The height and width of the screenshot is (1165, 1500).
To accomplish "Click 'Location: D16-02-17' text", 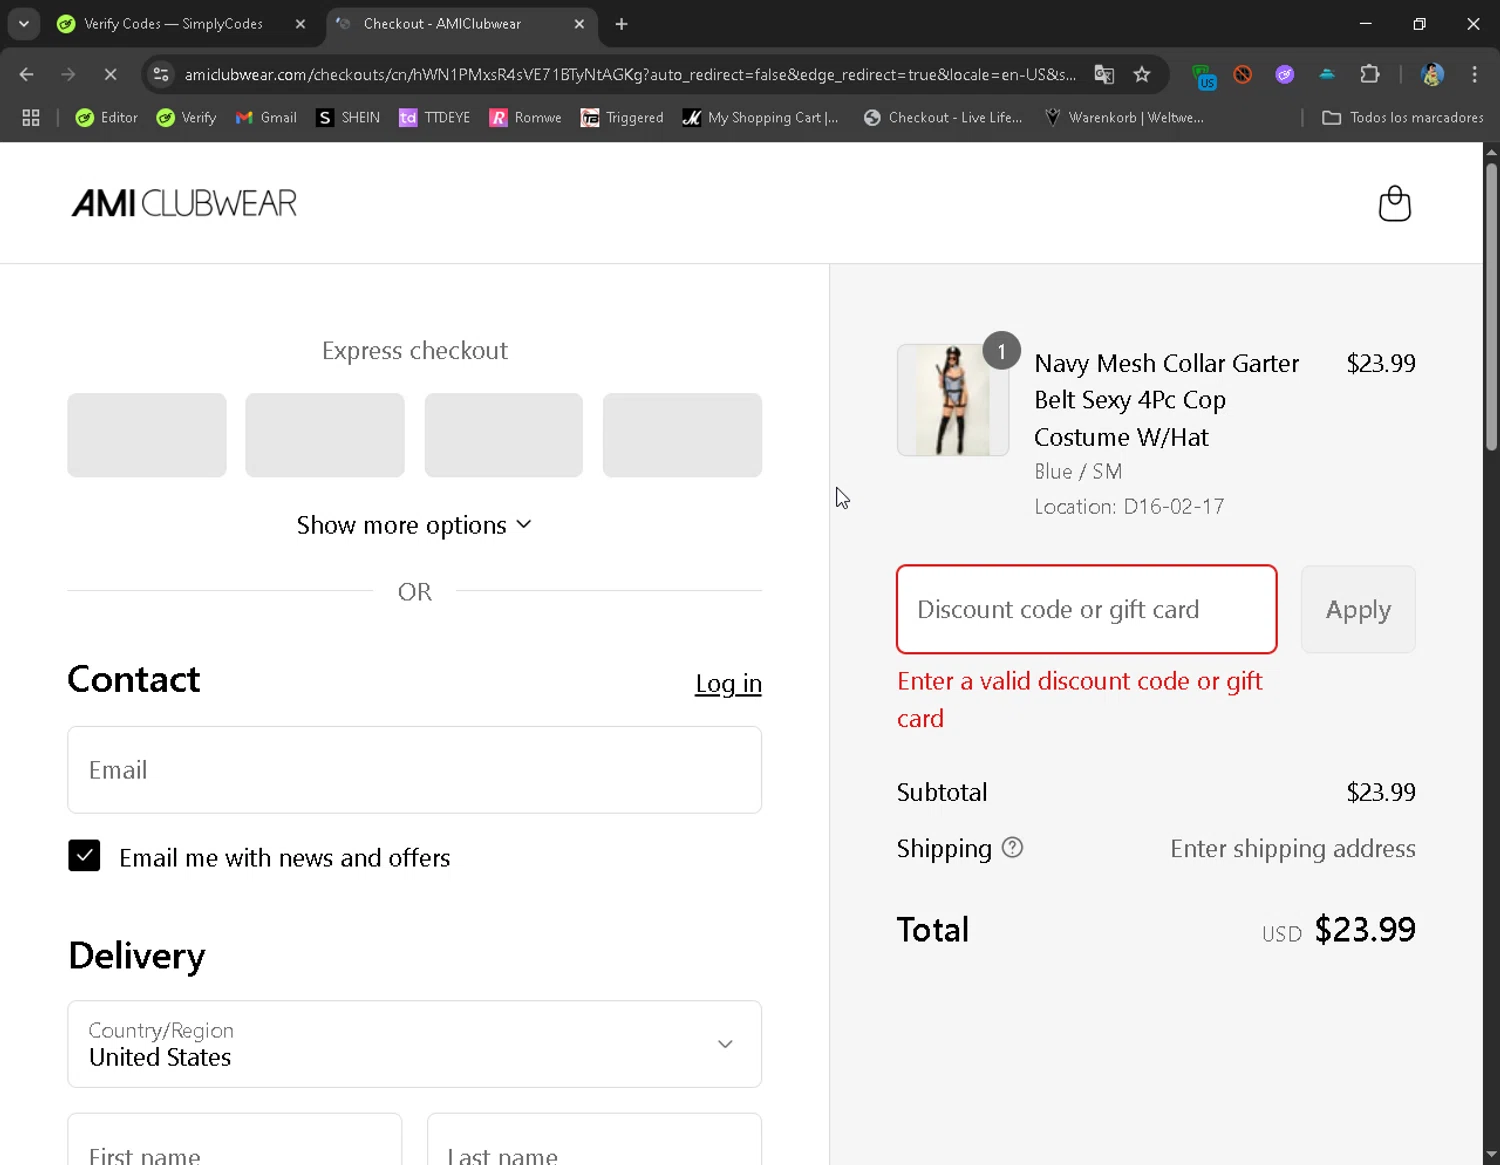I will click(1129, 506).
